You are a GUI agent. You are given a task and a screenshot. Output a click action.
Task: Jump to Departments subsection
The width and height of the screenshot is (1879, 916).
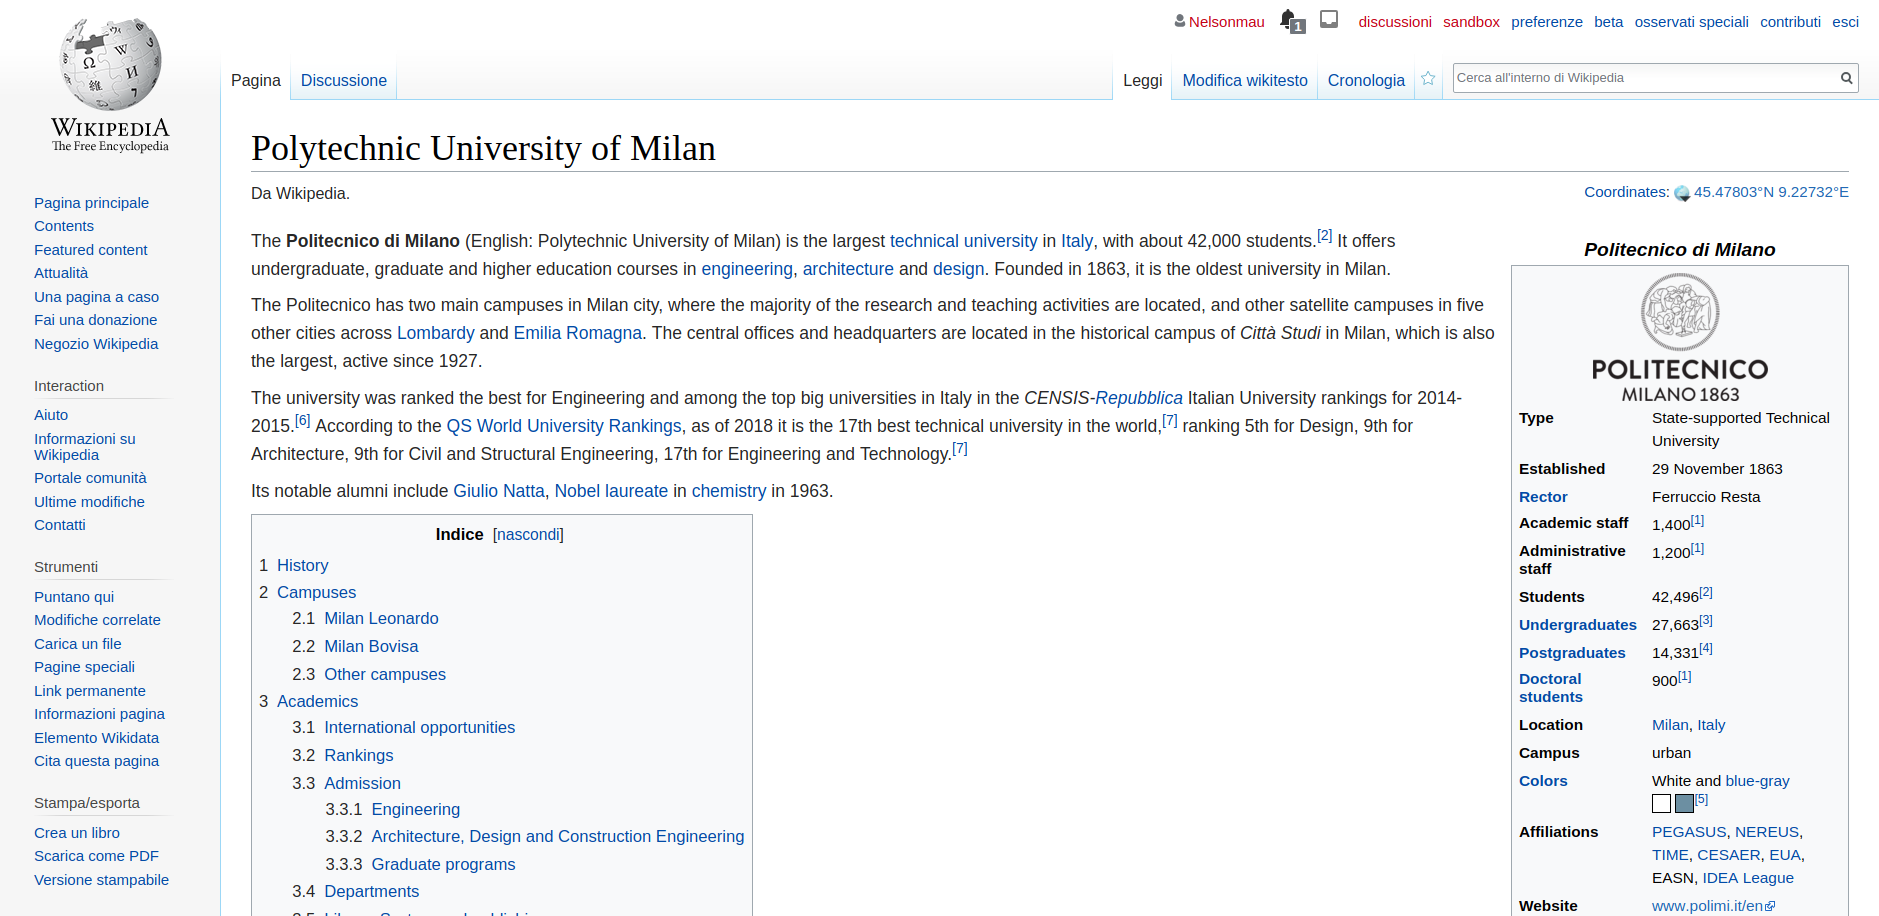(x=371, y=891)
